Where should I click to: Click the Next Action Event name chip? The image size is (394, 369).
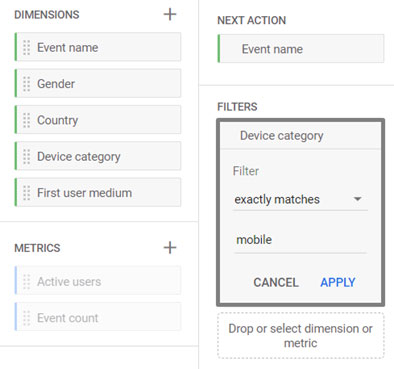tap(301, 49)
